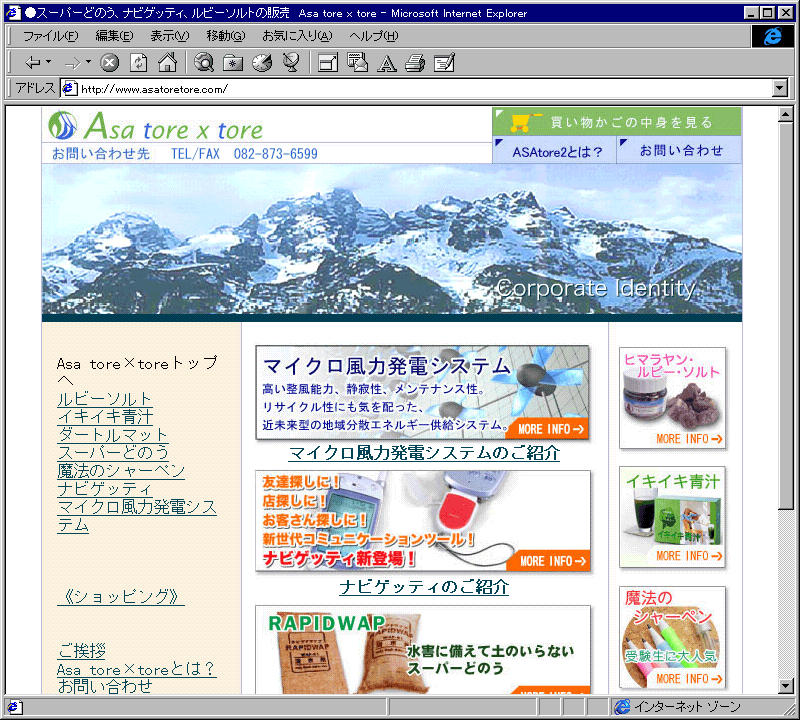Click the vertical scrollbar up arrow
Image resolution: width=800 pixels, height=720 pixels.
(x=786, y=114)
